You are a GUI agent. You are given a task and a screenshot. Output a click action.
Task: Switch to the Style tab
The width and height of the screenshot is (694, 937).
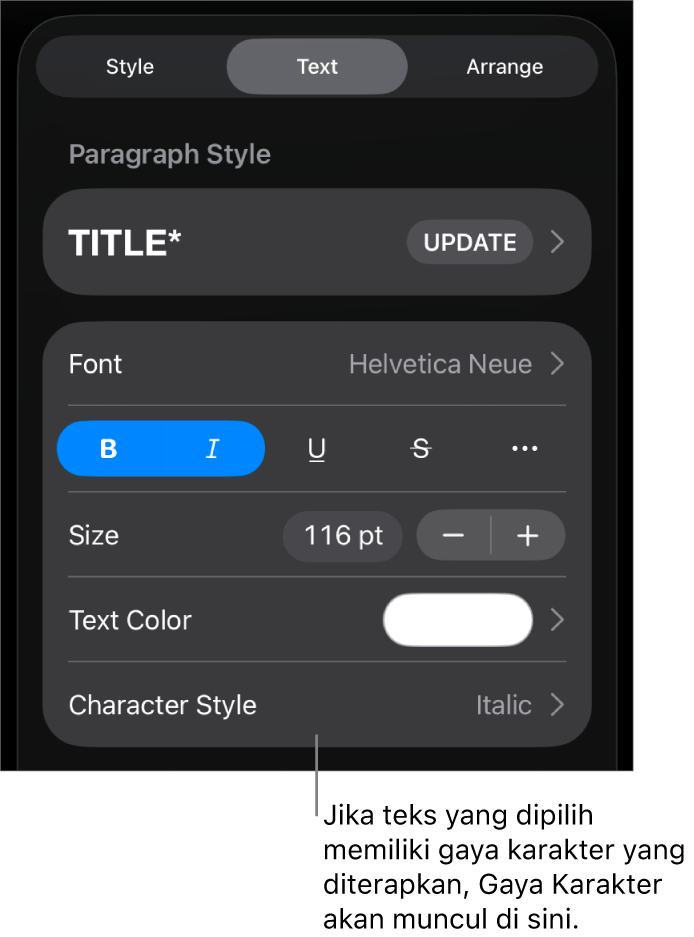[130, 67]
